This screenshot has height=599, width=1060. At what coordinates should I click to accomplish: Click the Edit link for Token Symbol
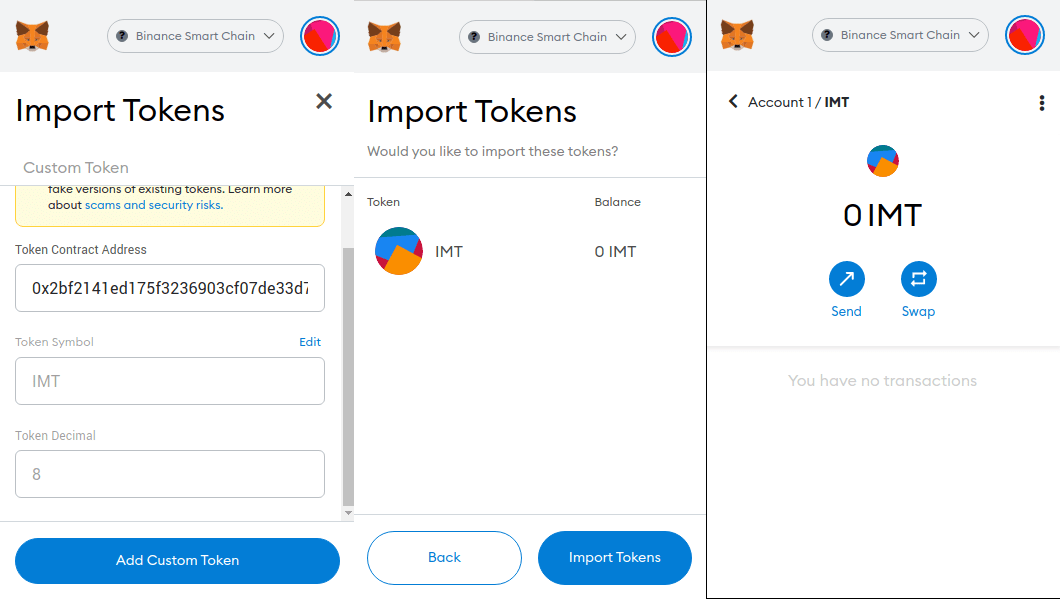pyautogui.click(x=310, y=342)
